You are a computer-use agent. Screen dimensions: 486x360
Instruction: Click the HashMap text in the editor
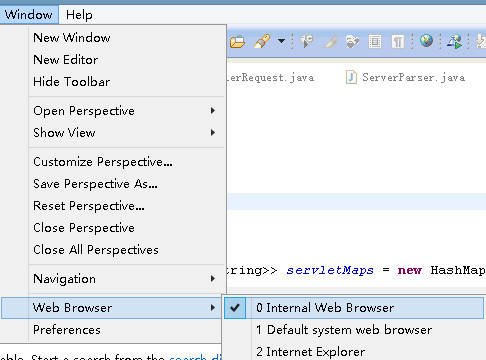pyautogui.click(x=458, y=270)
